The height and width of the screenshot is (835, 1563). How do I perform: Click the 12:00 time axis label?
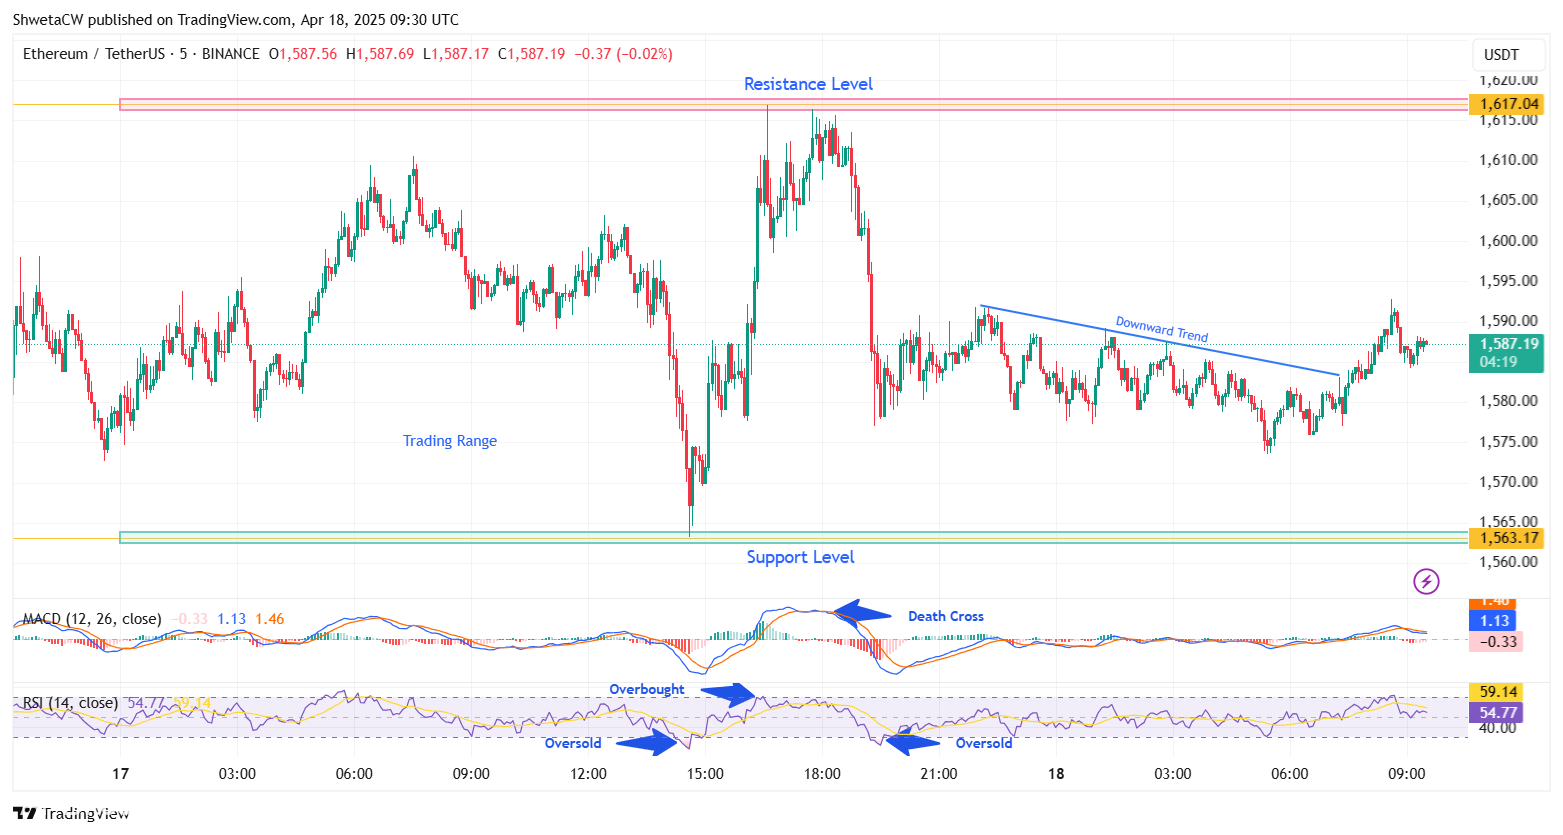tap(588, 773)
